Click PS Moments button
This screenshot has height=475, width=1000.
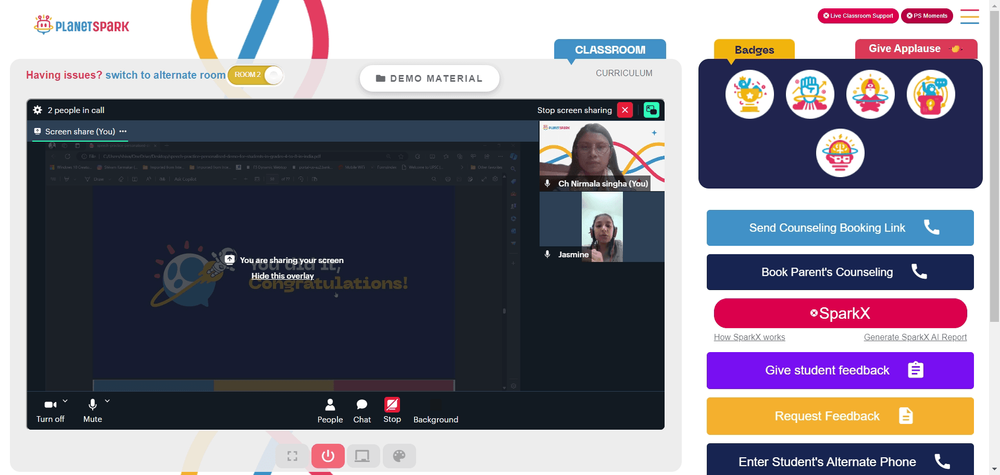(927, 16)
